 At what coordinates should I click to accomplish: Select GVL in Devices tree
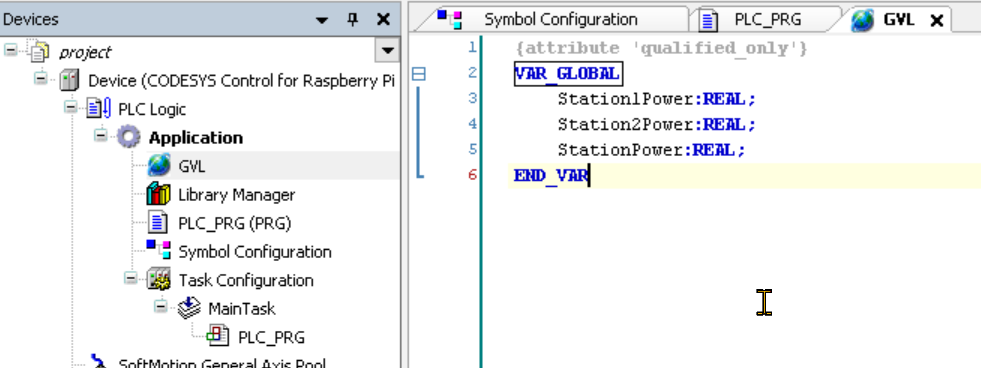coord(191,166)
